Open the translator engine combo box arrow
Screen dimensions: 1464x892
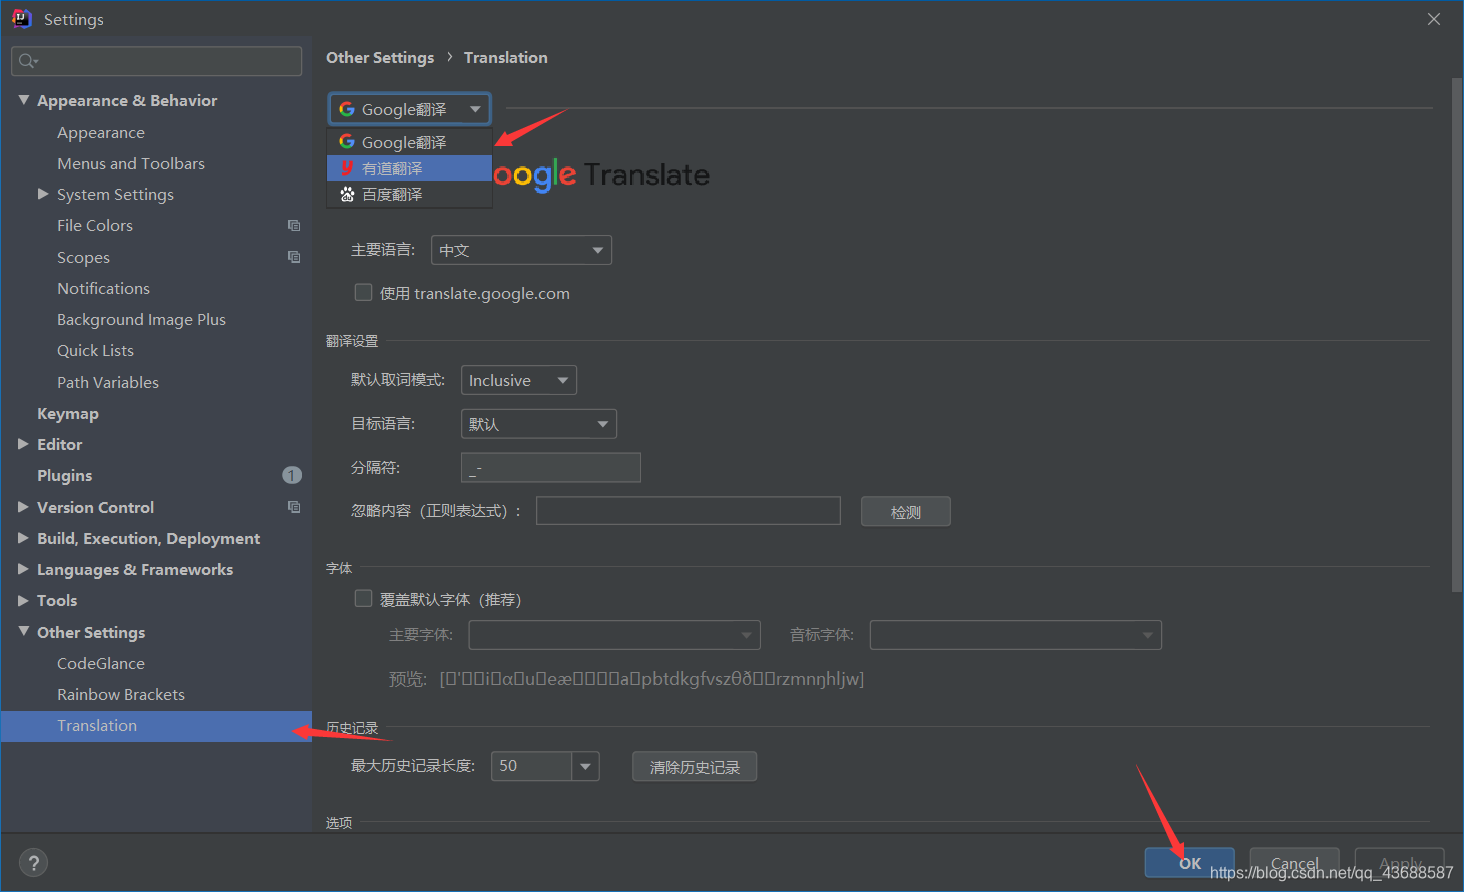pyautogui.click(x=475, y=109)
